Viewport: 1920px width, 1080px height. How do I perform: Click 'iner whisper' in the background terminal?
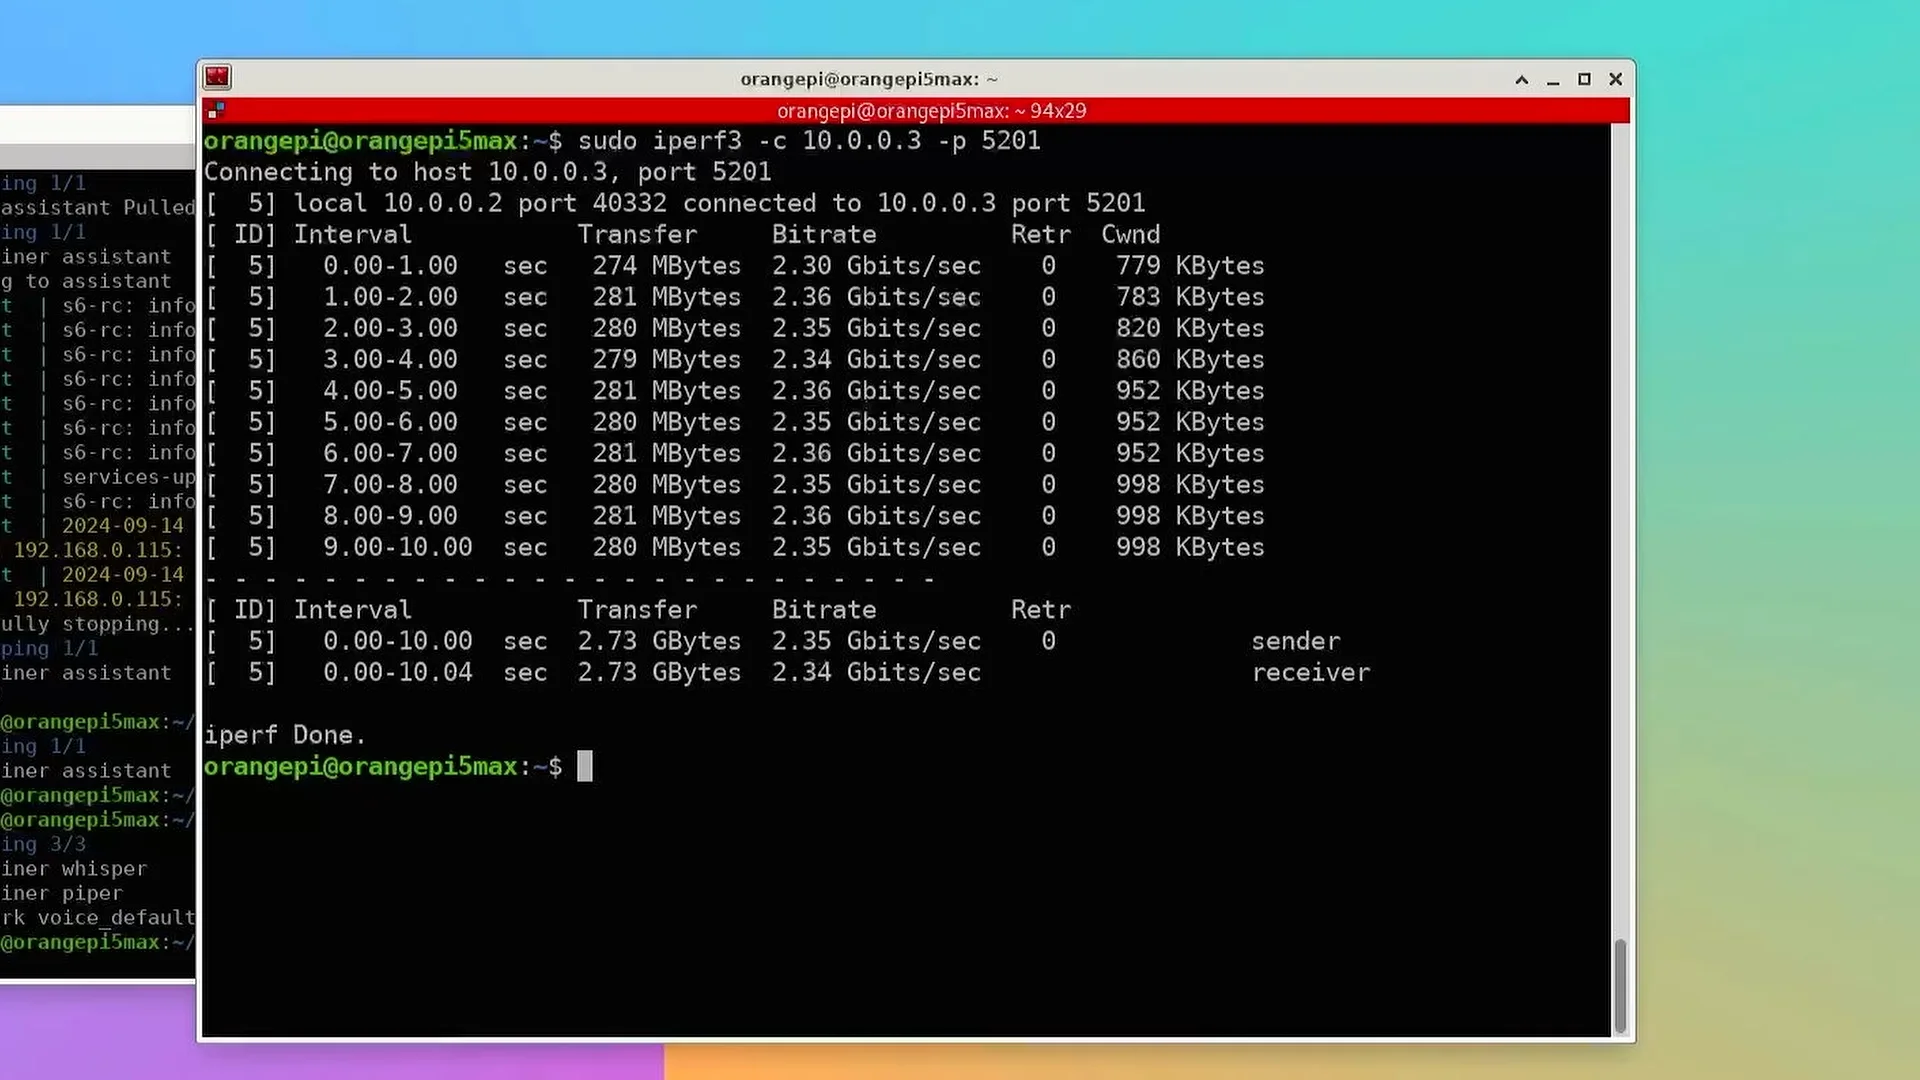(x=74, y=869)
